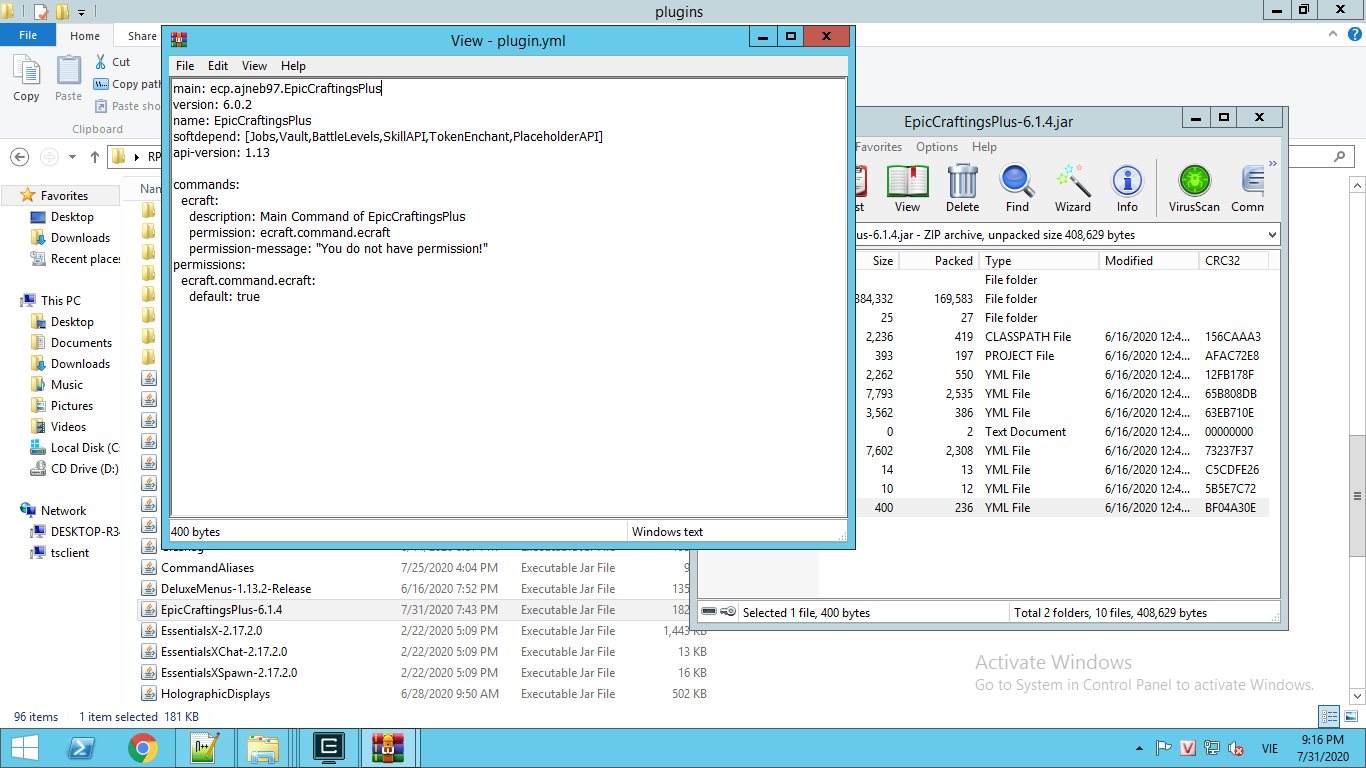
Task: Click the Explorer vertical scrollbar thumb
Action: 1358,495
